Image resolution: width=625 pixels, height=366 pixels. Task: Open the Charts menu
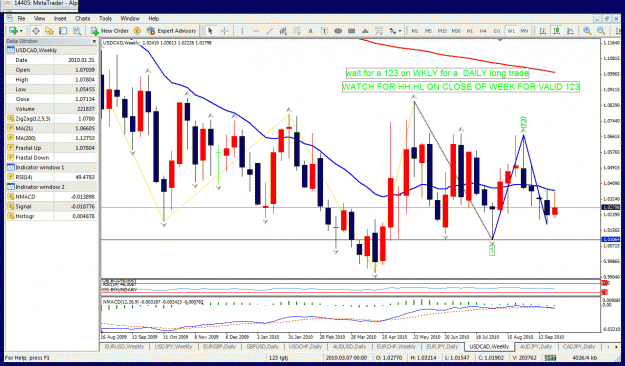pos(83,18)
